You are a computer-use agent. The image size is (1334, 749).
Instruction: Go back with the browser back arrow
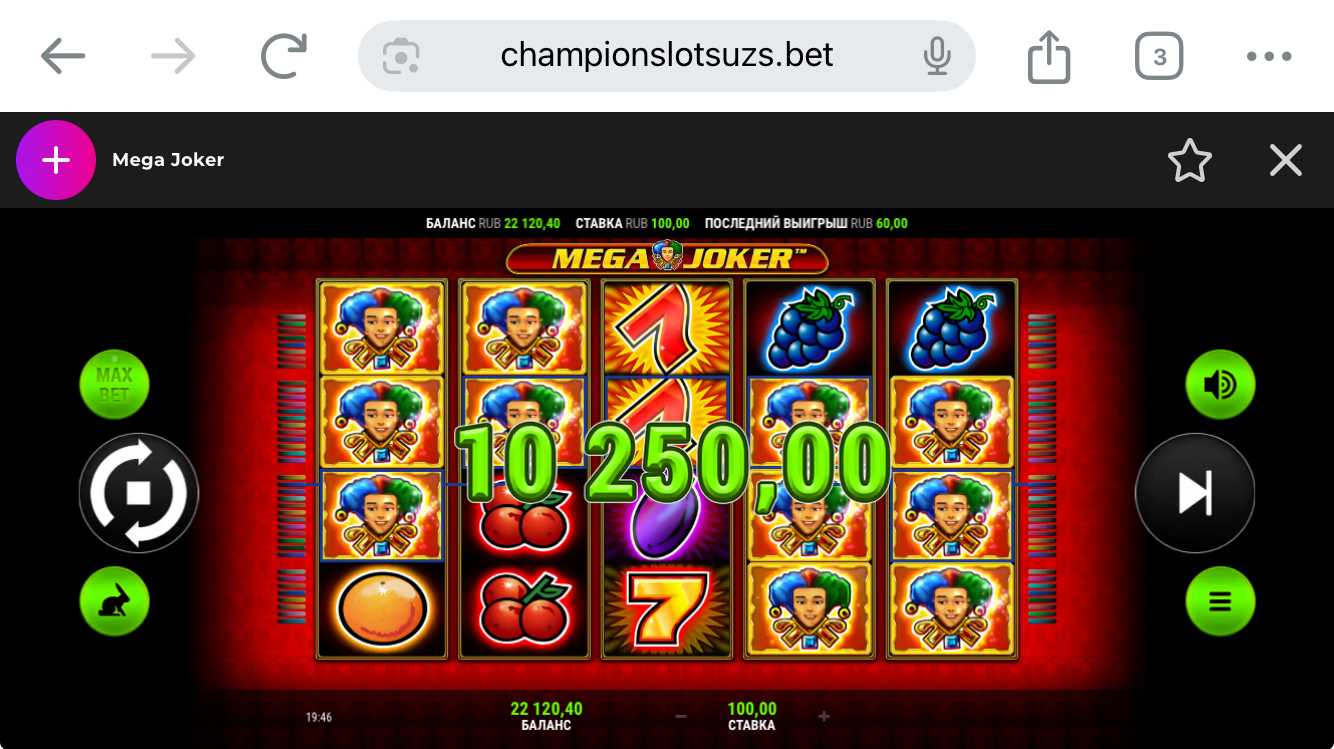(x=63, y=57)
